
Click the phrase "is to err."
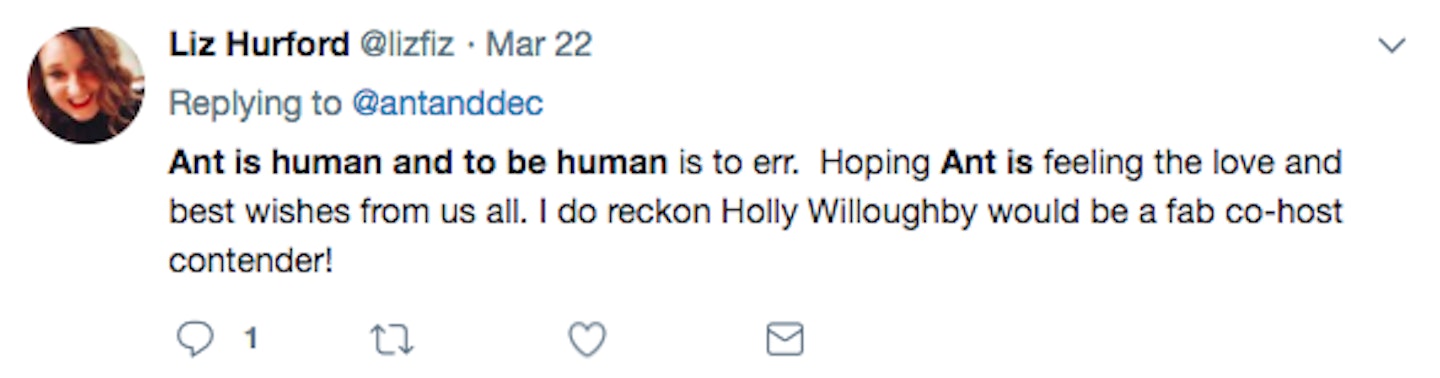click(738, 163)
